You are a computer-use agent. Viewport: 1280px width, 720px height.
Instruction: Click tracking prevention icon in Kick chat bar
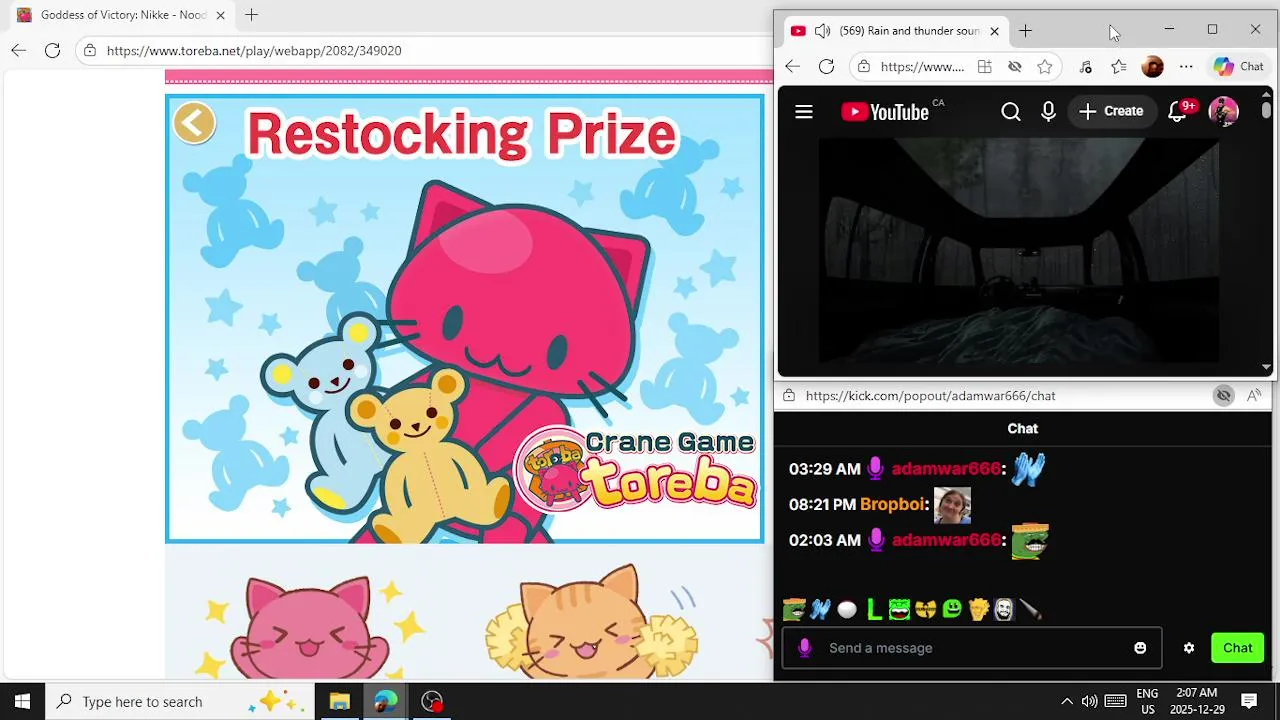coord(1223,396)
